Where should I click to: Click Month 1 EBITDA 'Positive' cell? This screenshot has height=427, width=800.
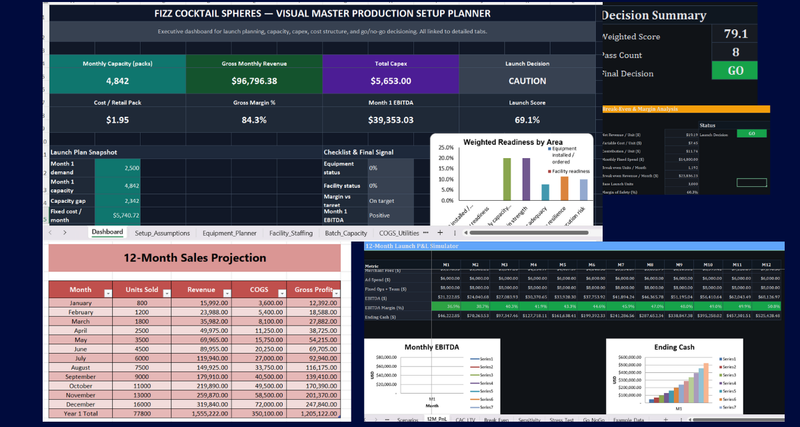(x=391, y=216)
